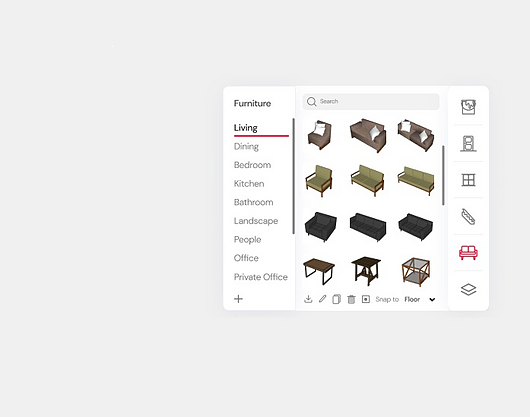Select the doors icon in sidebar
530x417 pixels.
point(468,143)
